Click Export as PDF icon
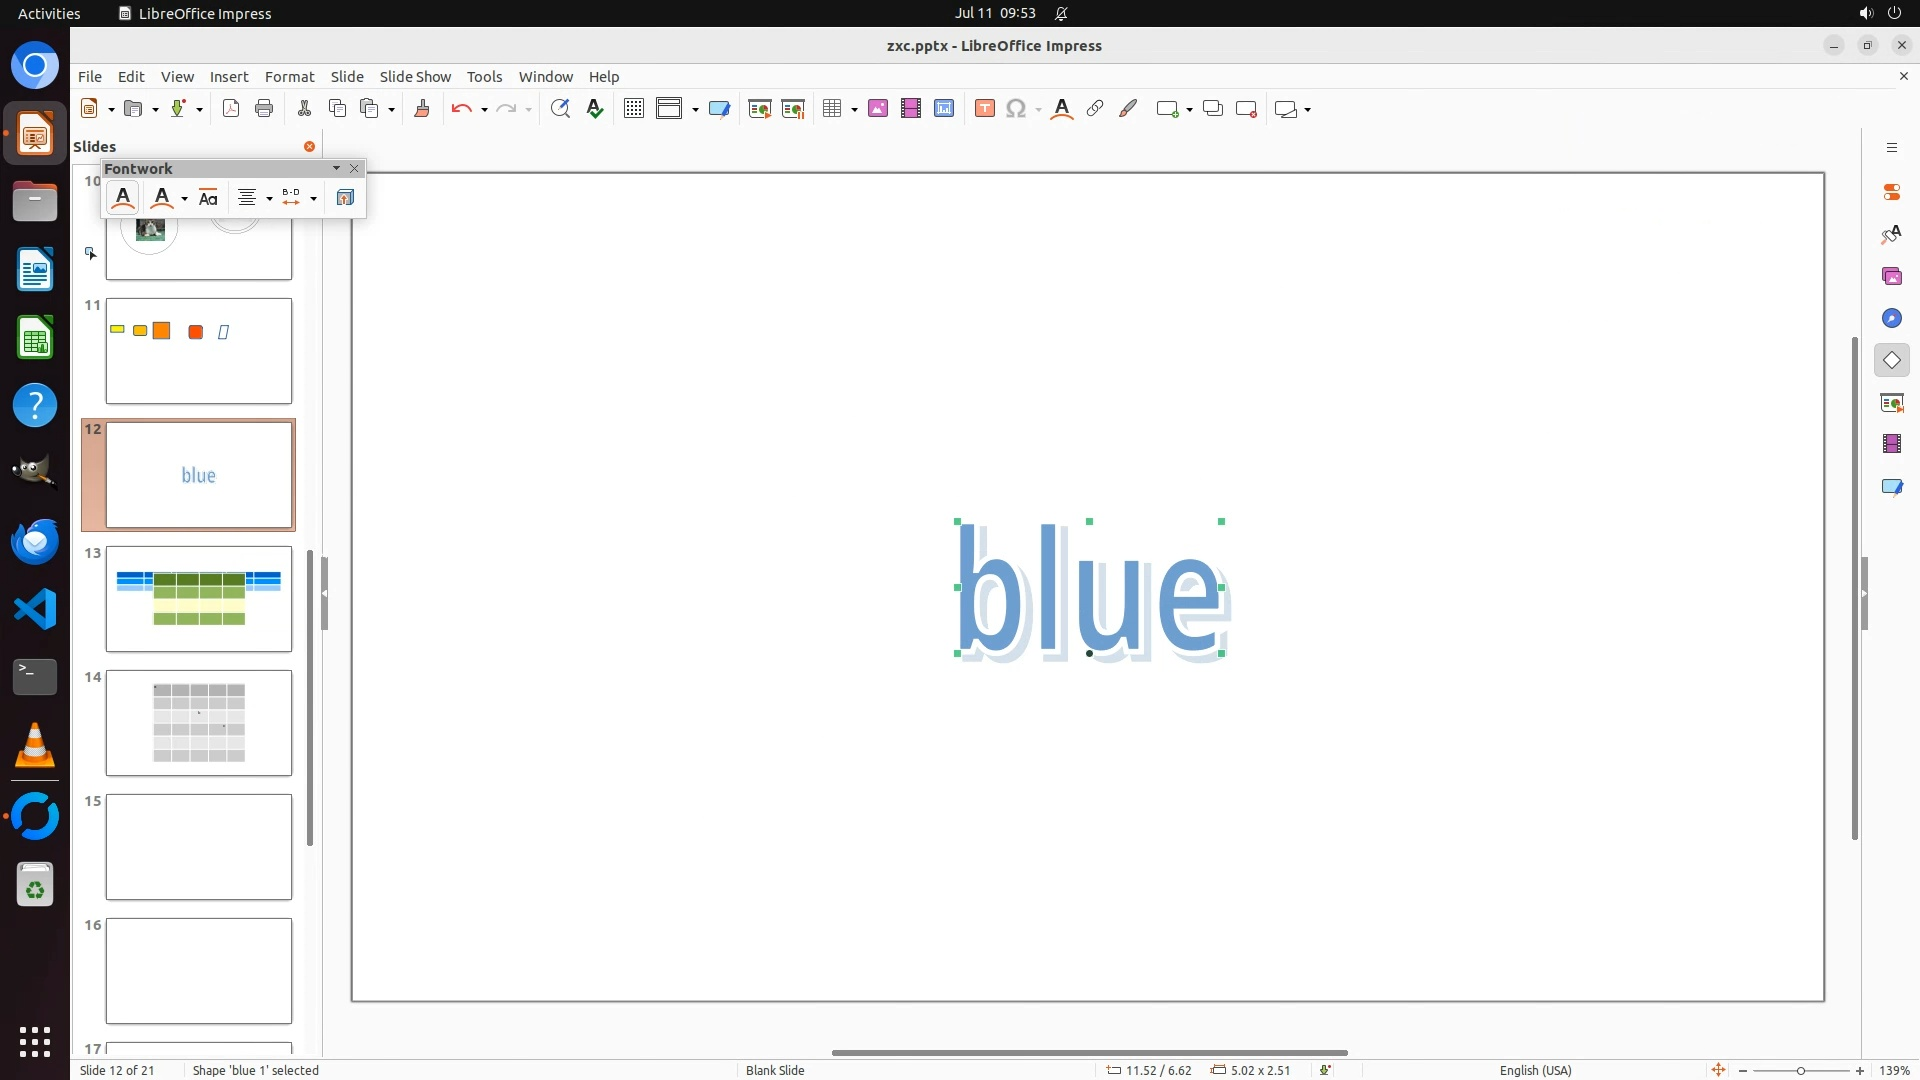1920x1080 pixels. tap(231, 109)
